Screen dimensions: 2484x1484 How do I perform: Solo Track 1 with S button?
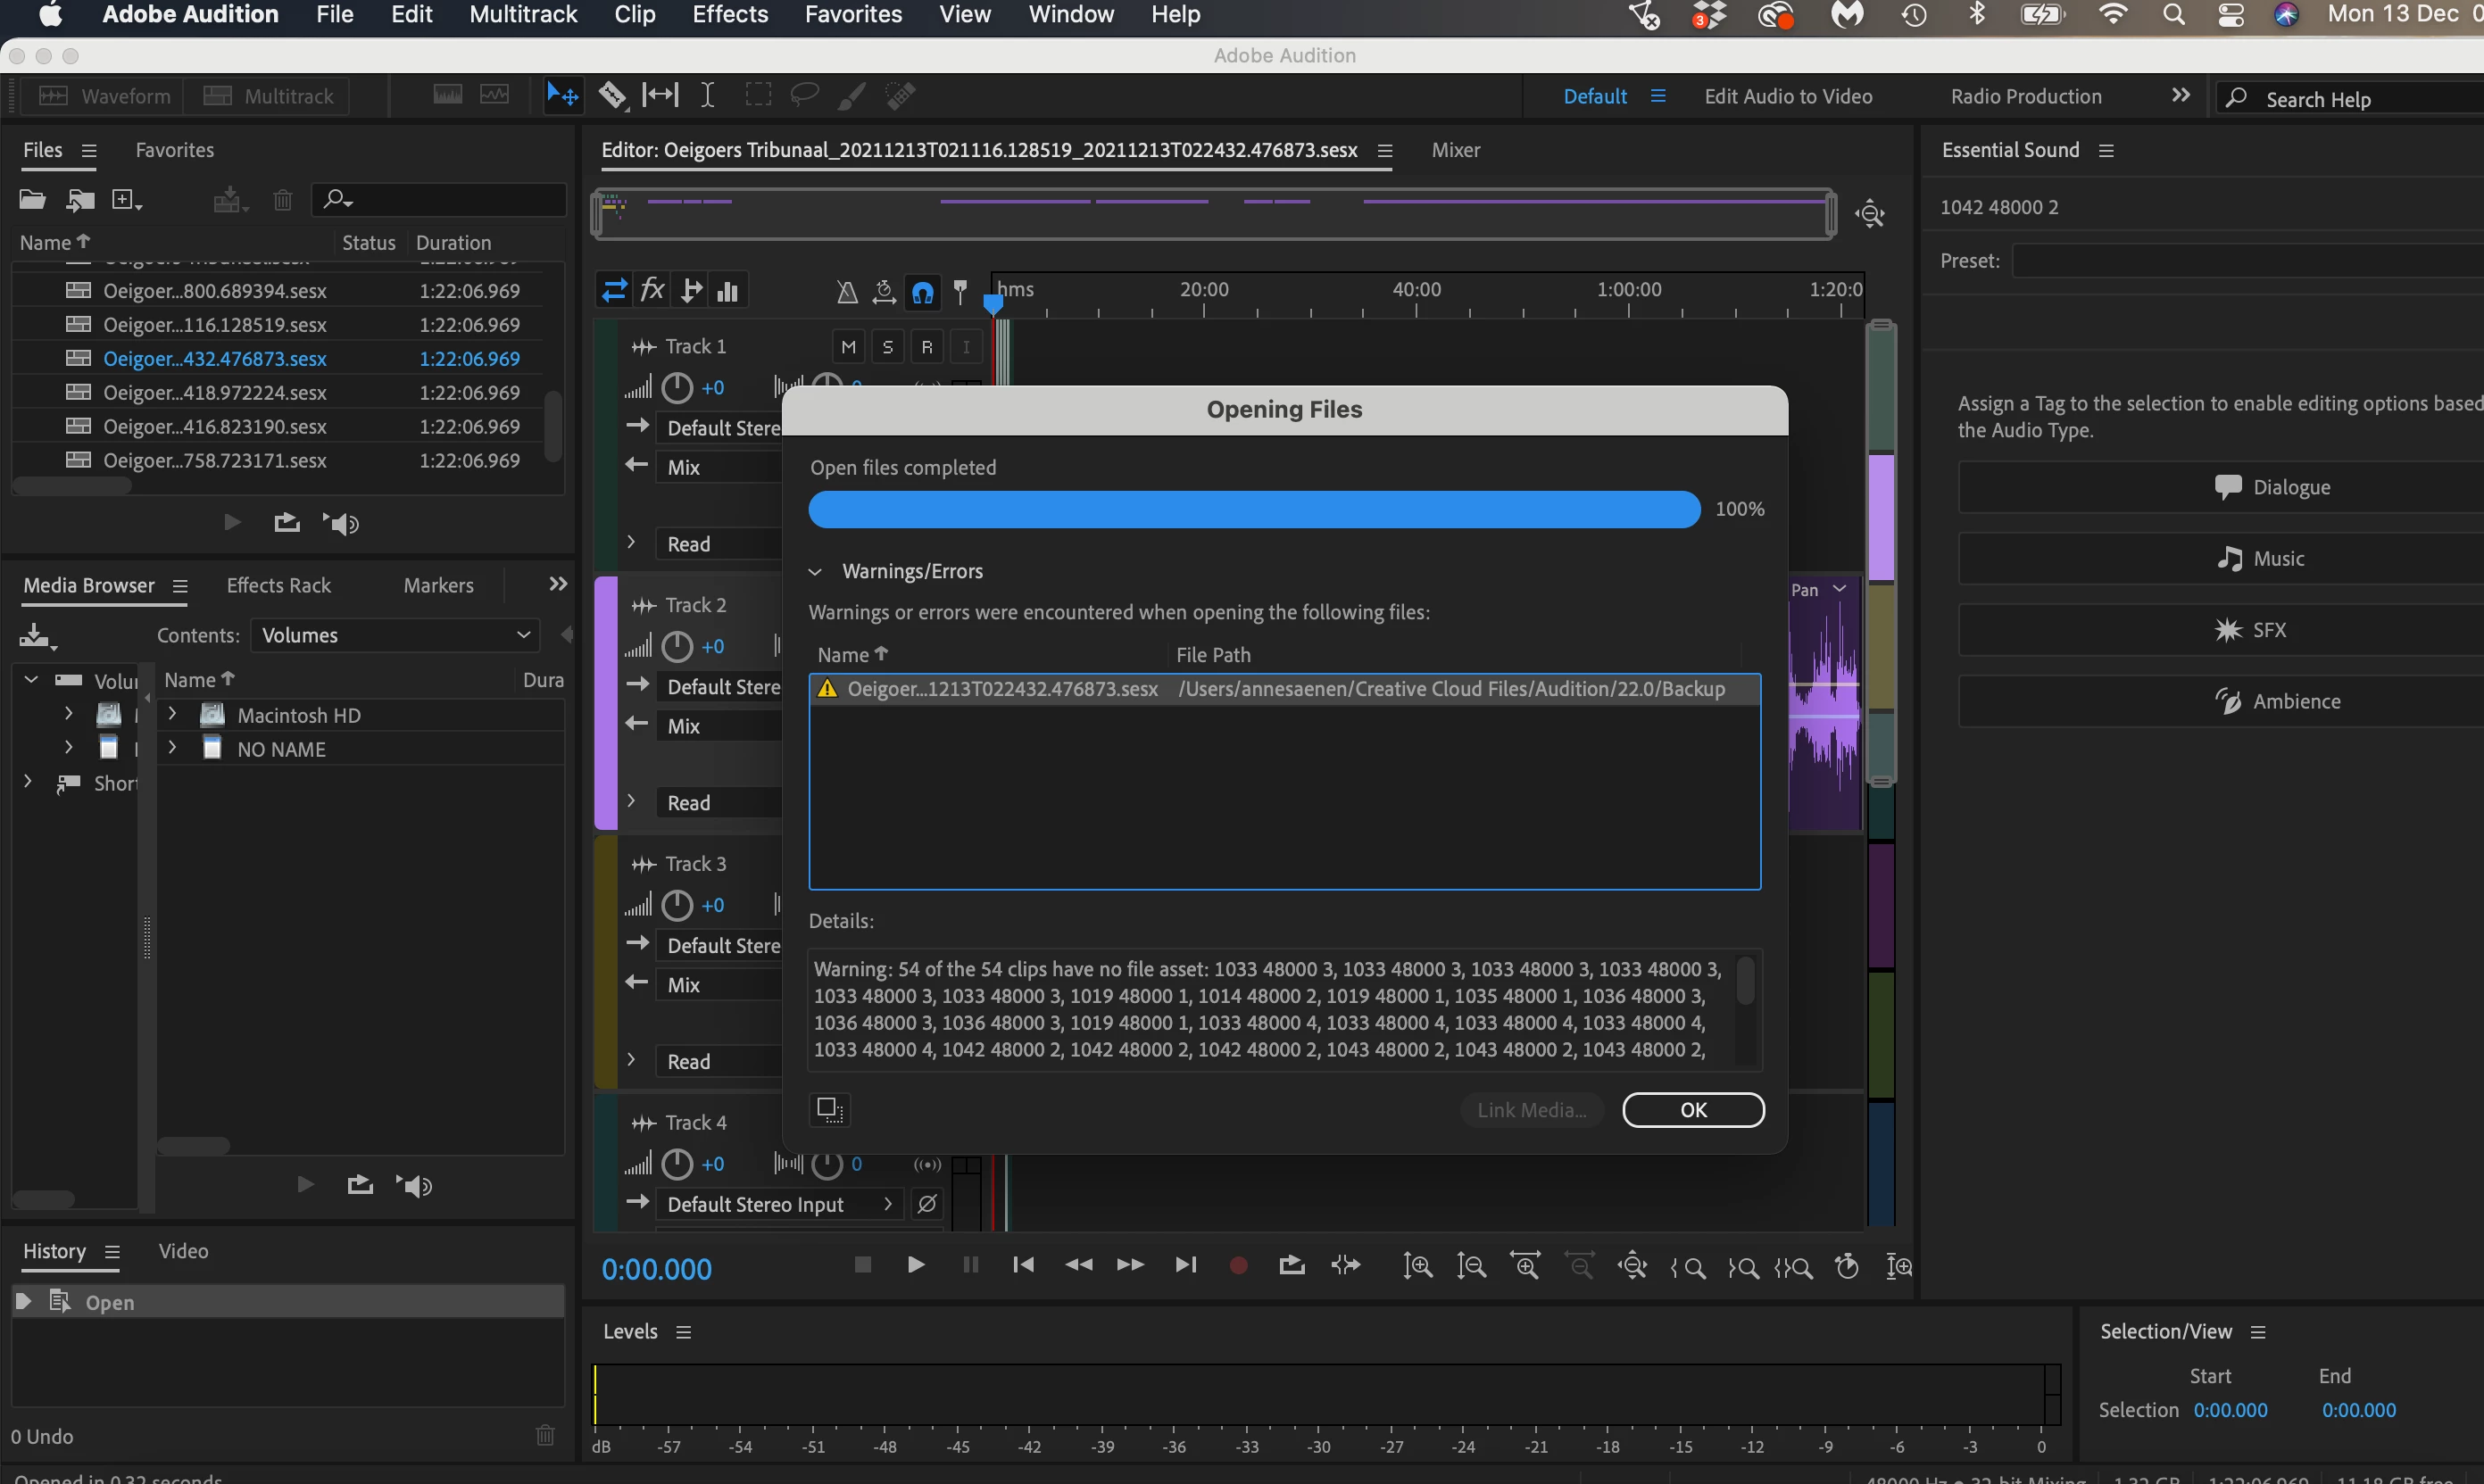click(887, 347)
